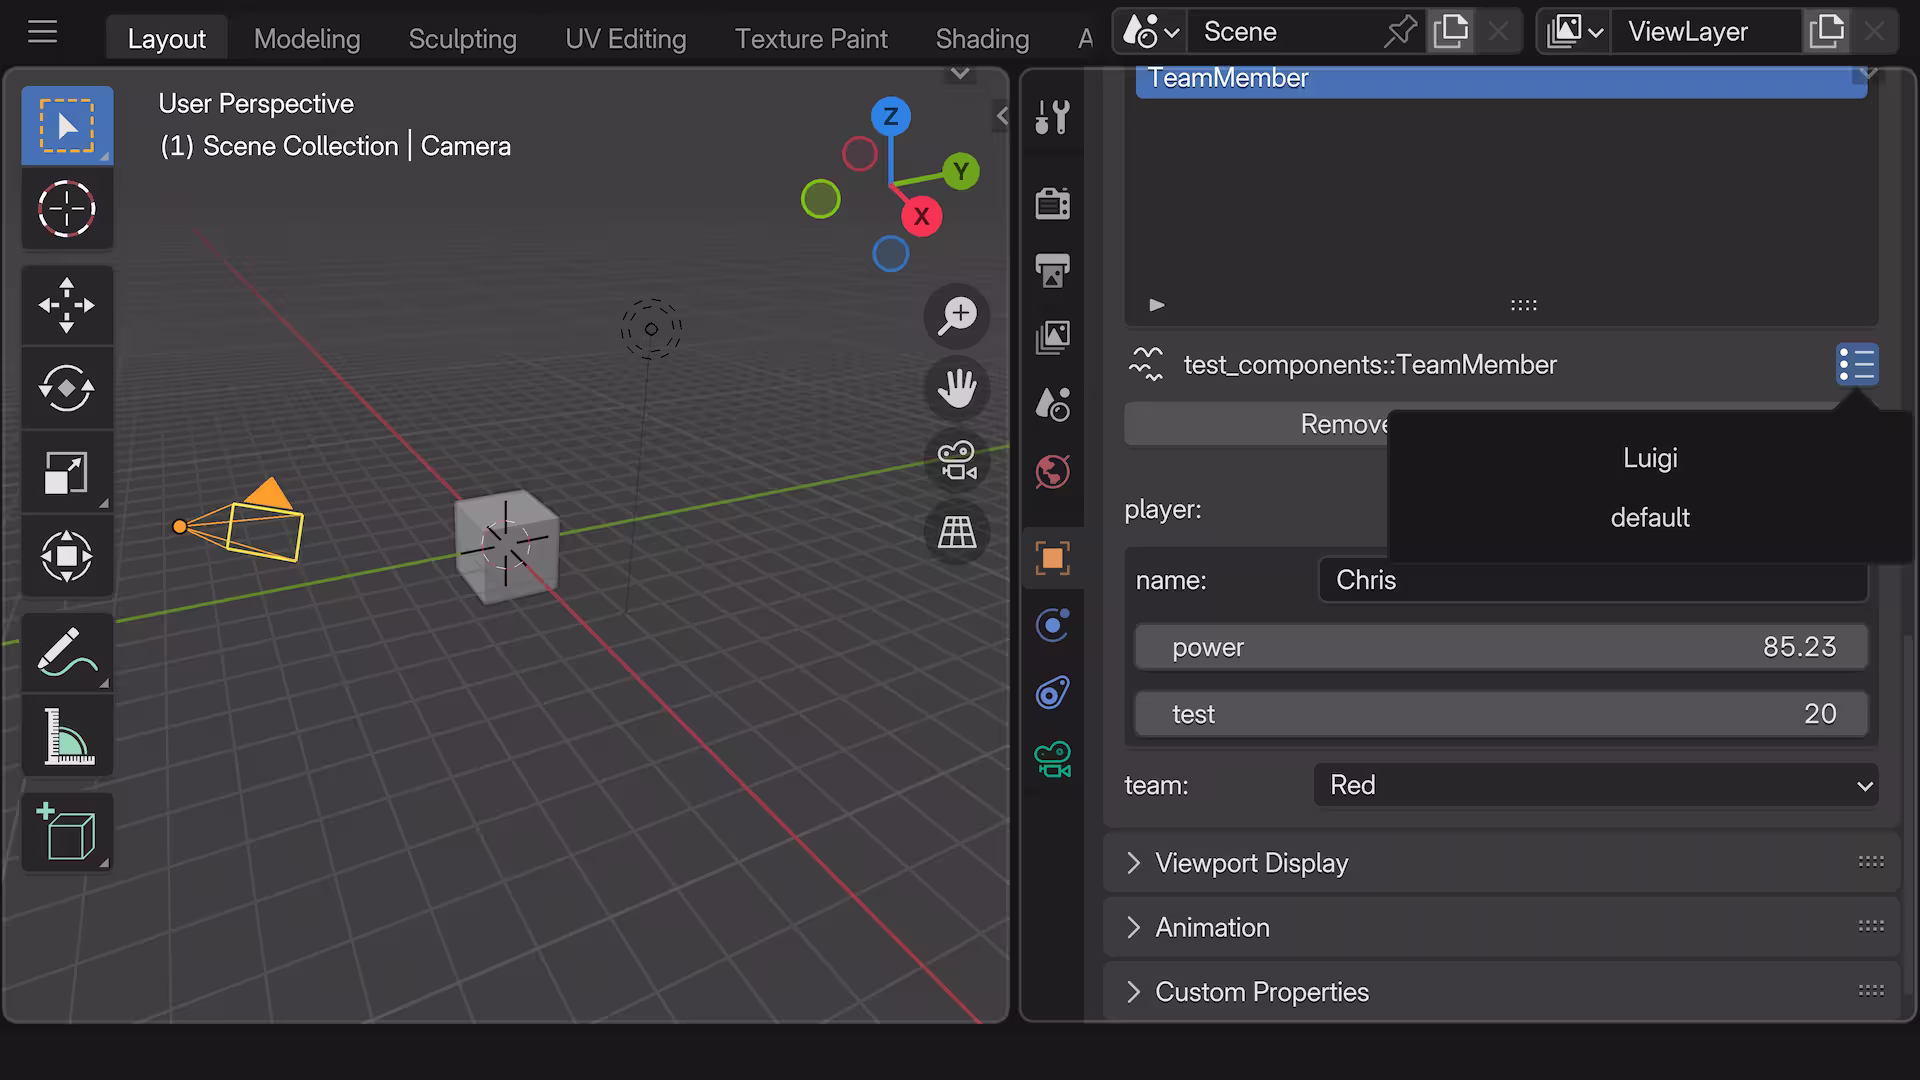Open the team dropdown showing Red

tap(1595, 785)
